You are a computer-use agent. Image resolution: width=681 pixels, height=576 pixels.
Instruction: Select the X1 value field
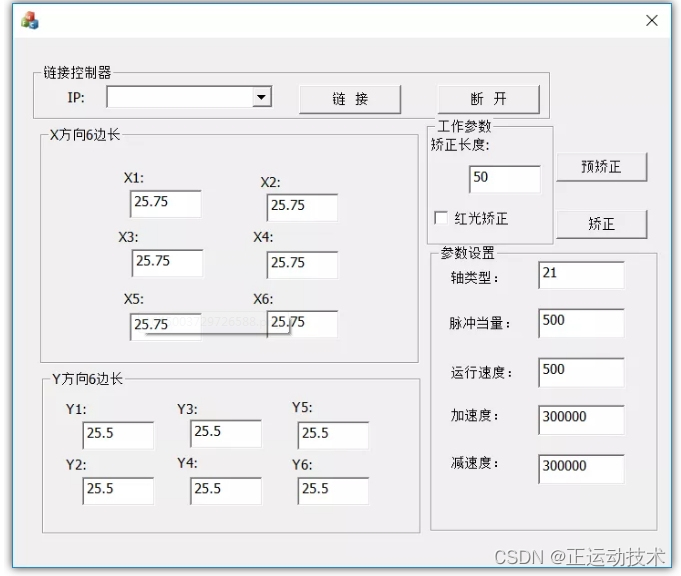tap(165, 203)
